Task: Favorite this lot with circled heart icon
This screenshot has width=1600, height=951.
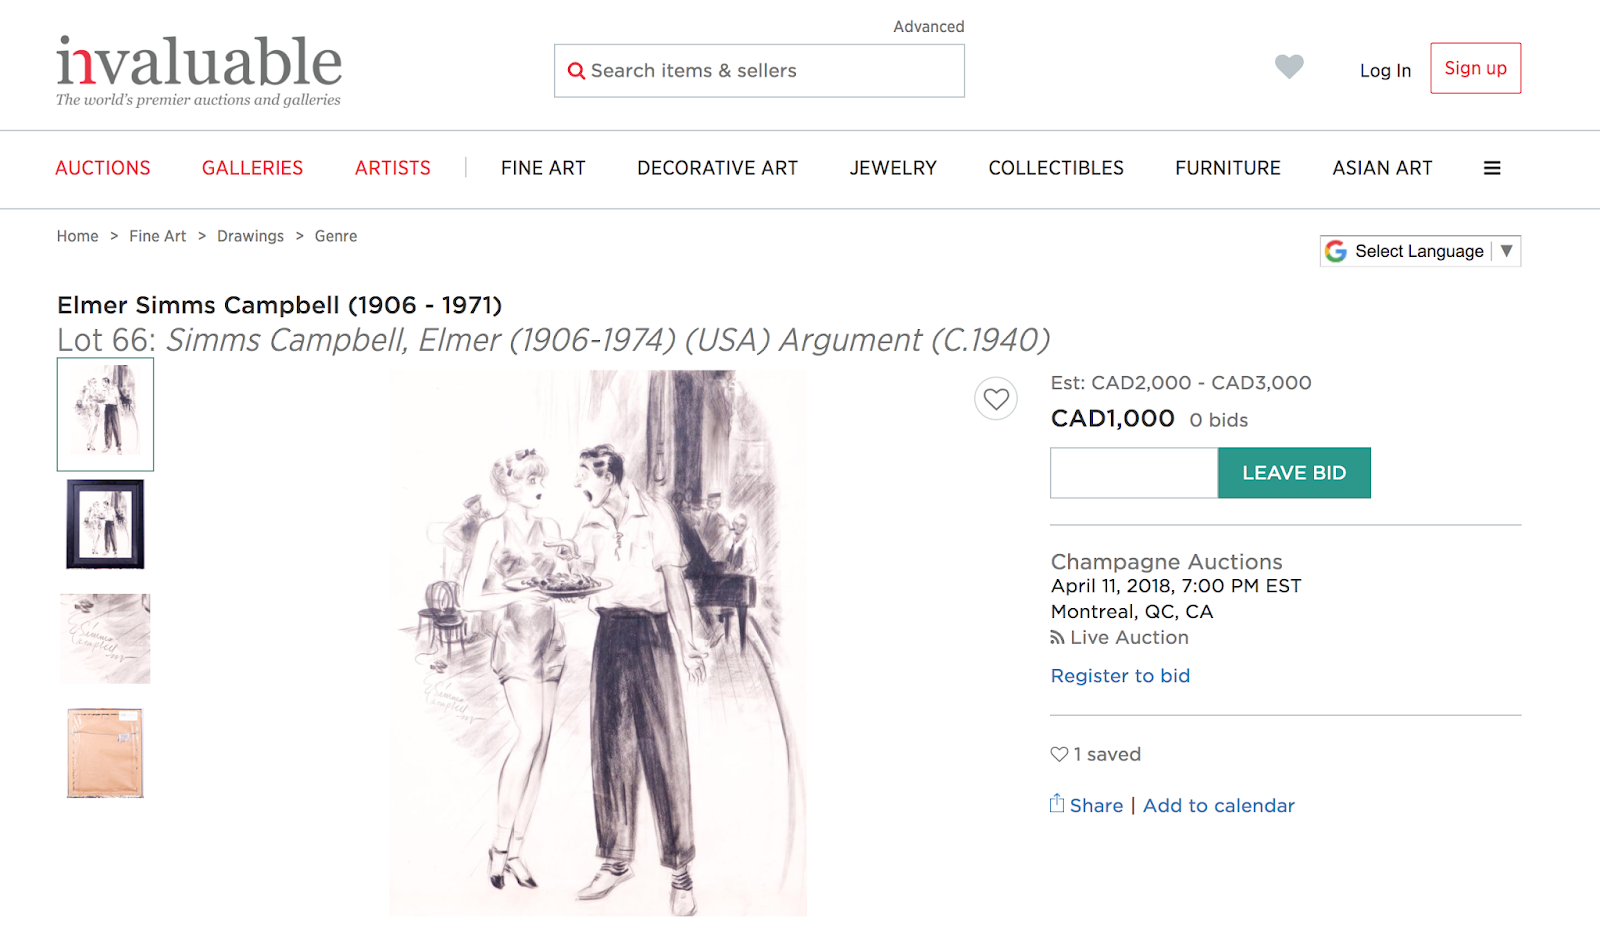Action: tap(996, 399)
